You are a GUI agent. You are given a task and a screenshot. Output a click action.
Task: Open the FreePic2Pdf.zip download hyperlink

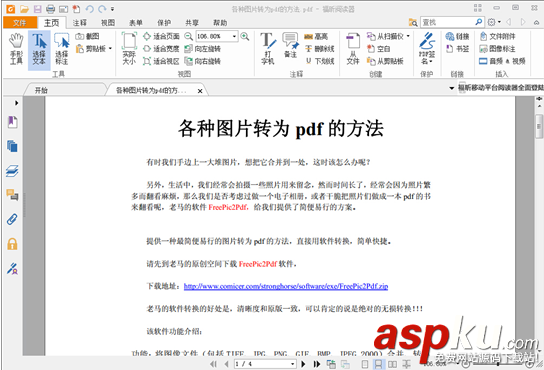(x=286, y=286)
